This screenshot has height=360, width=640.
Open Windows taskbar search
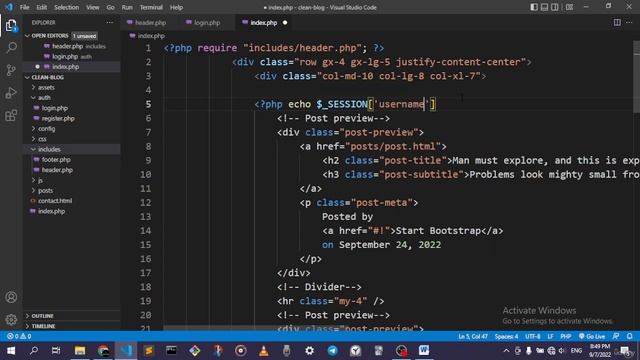(x=34, y=351)
